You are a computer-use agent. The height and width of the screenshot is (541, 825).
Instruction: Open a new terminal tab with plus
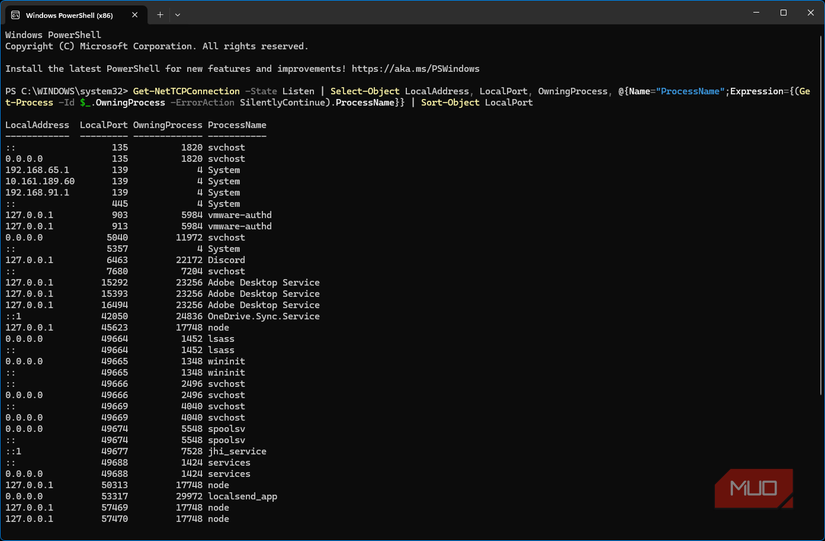160,15
